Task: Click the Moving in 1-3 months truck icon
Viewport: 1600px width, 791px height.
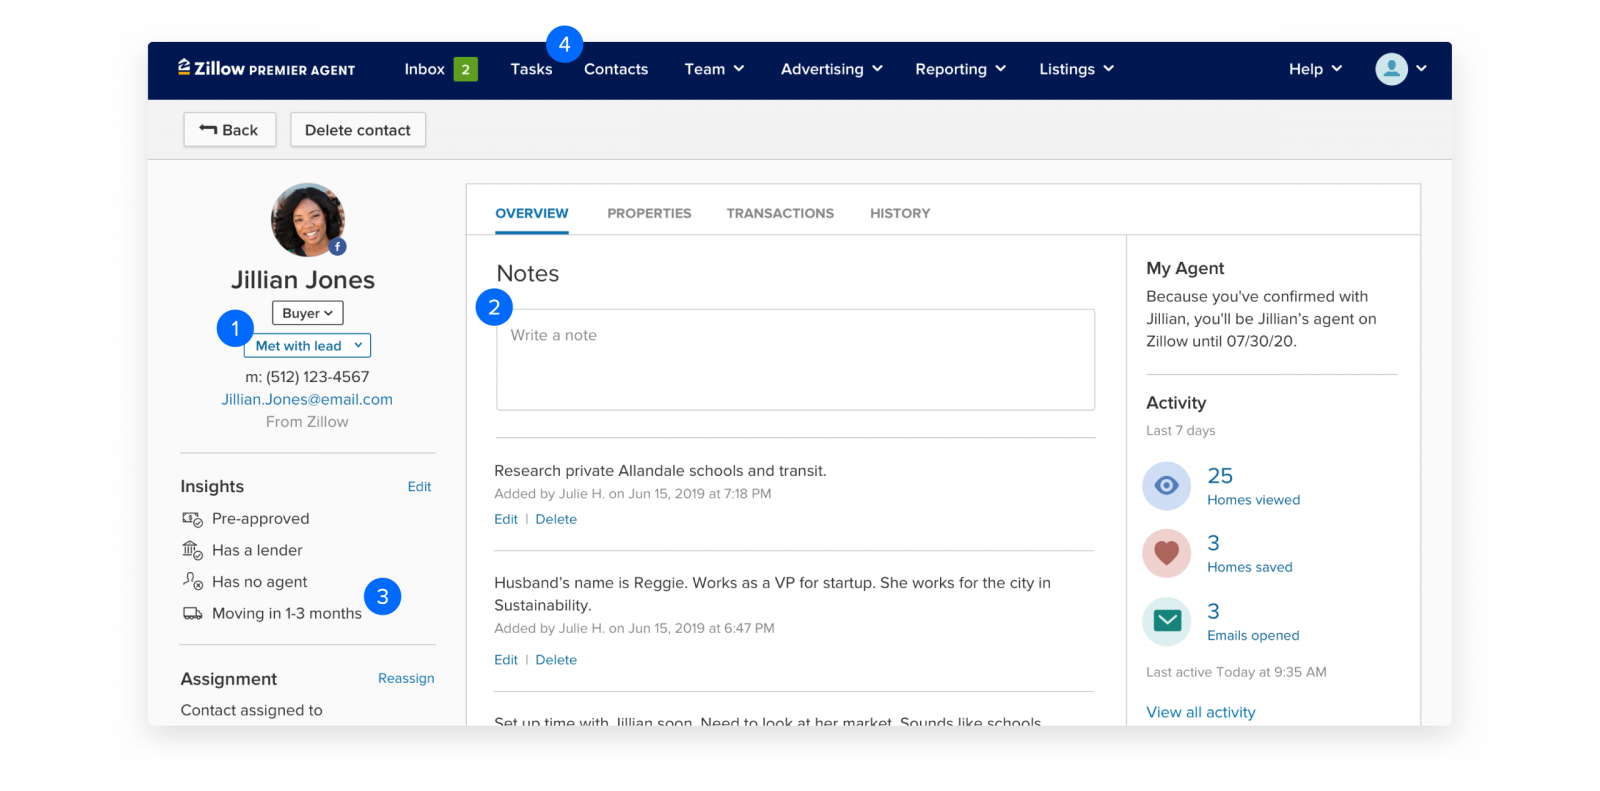Action: (x=192, y=613)
